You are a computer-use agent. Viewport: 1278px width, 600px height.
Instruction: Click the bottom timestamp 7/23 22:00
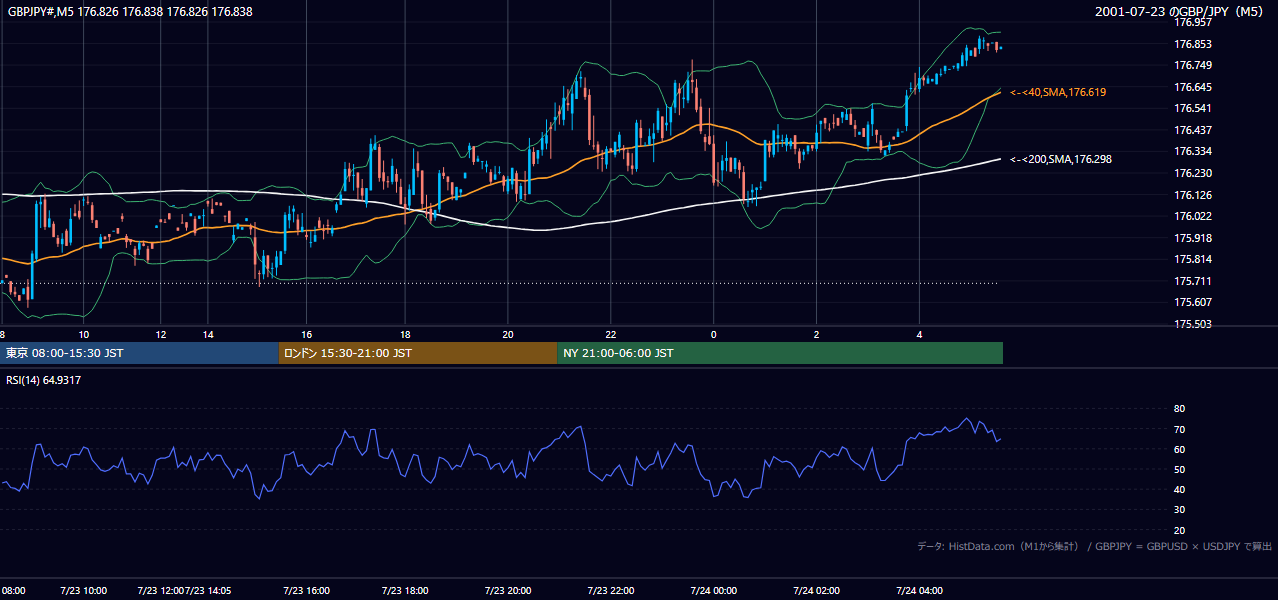point(611,591)
